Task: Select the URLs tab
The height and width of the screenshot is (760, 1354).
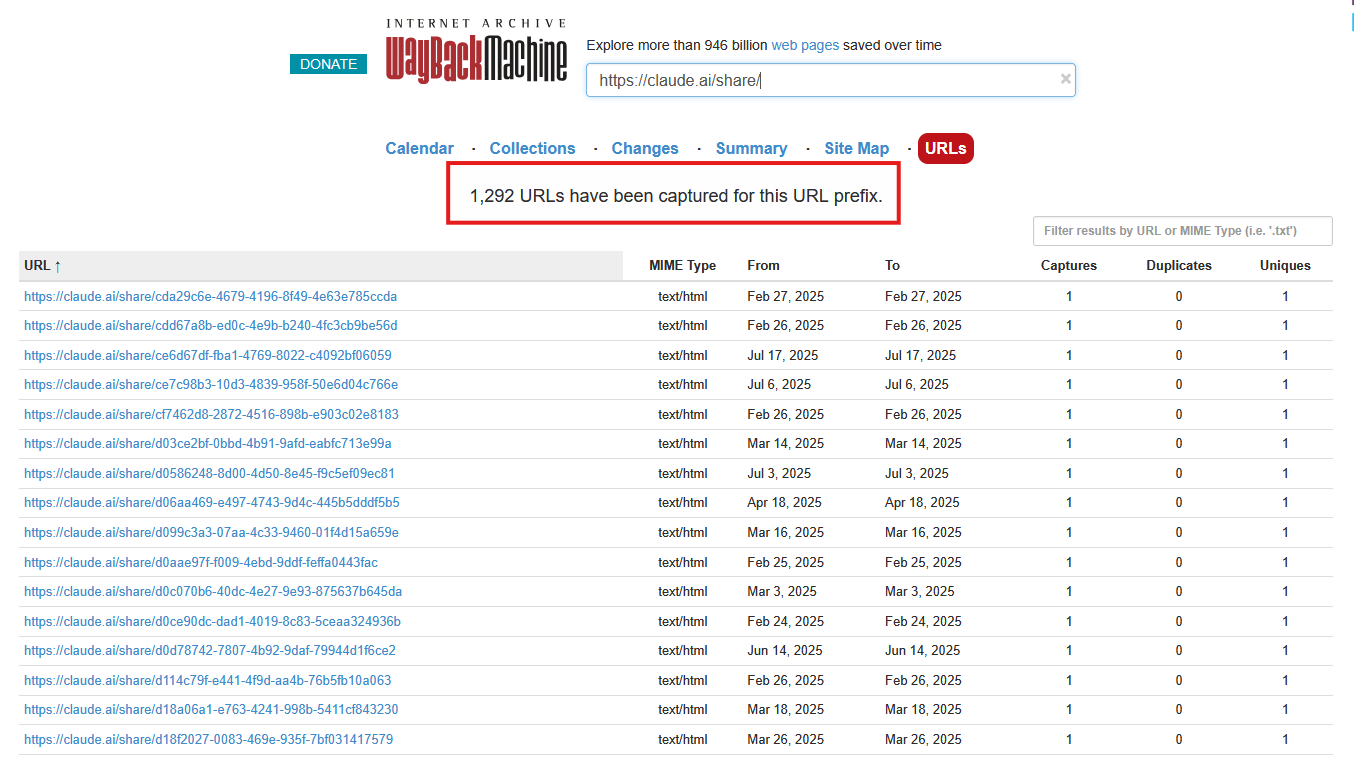Action: [946, 148]
